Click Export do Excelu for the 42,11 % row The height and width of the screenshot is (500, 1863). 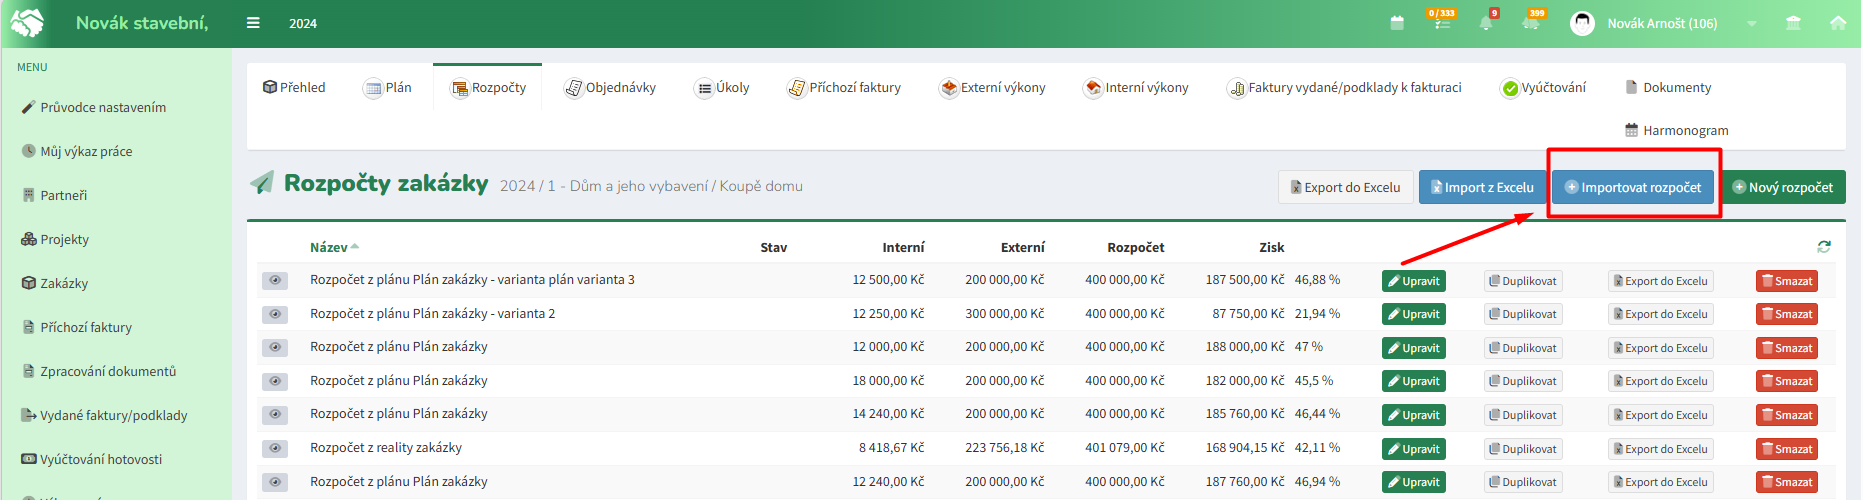click(1660, 449)
